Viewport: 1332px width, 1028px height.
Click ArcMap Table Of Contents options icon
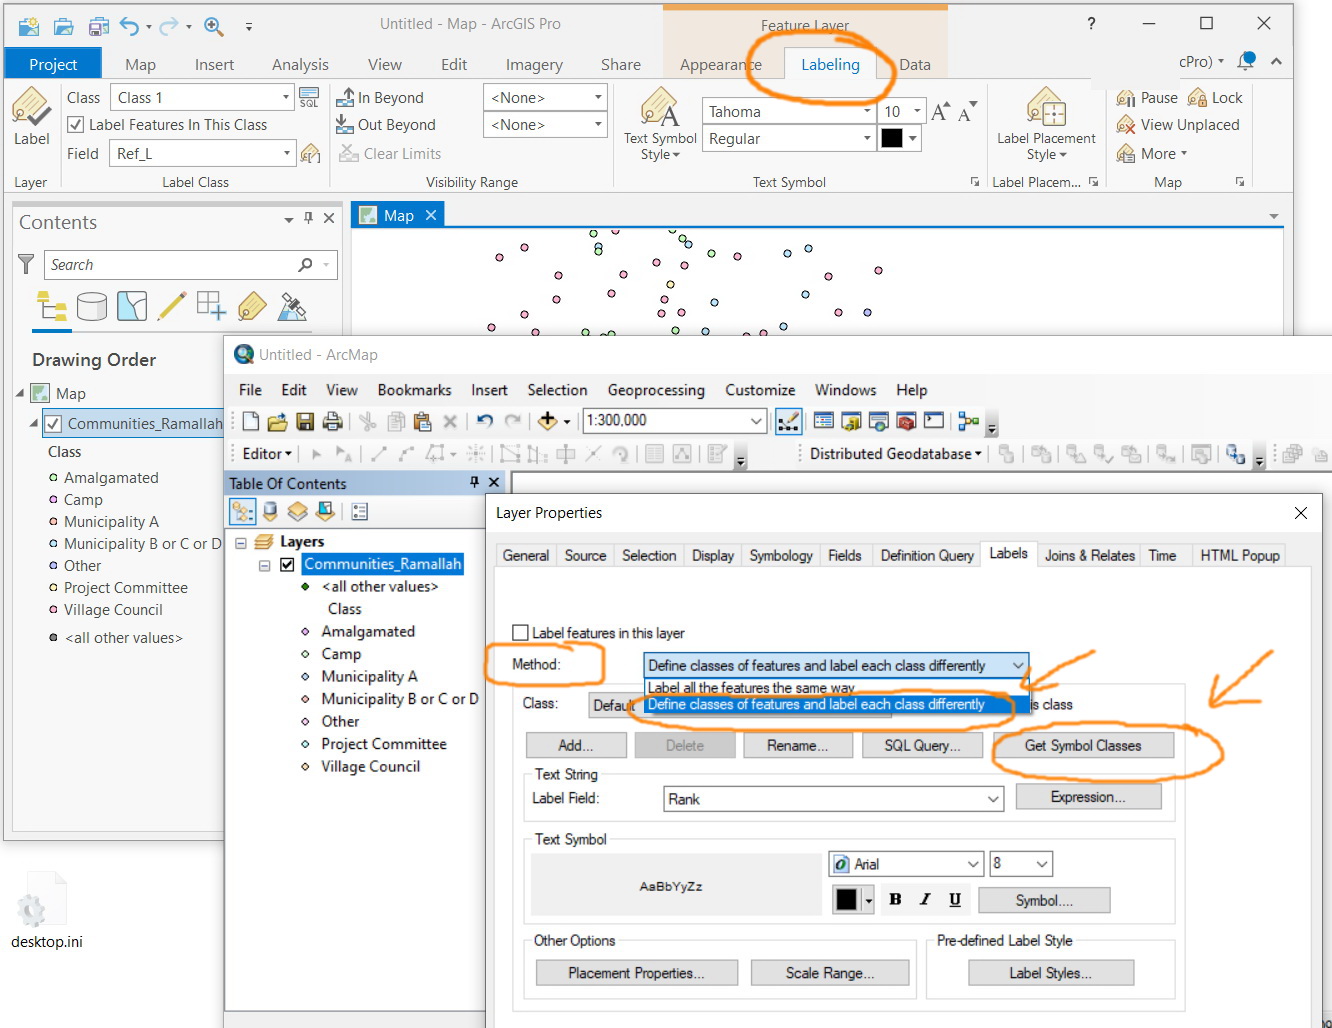coord(360,512)
